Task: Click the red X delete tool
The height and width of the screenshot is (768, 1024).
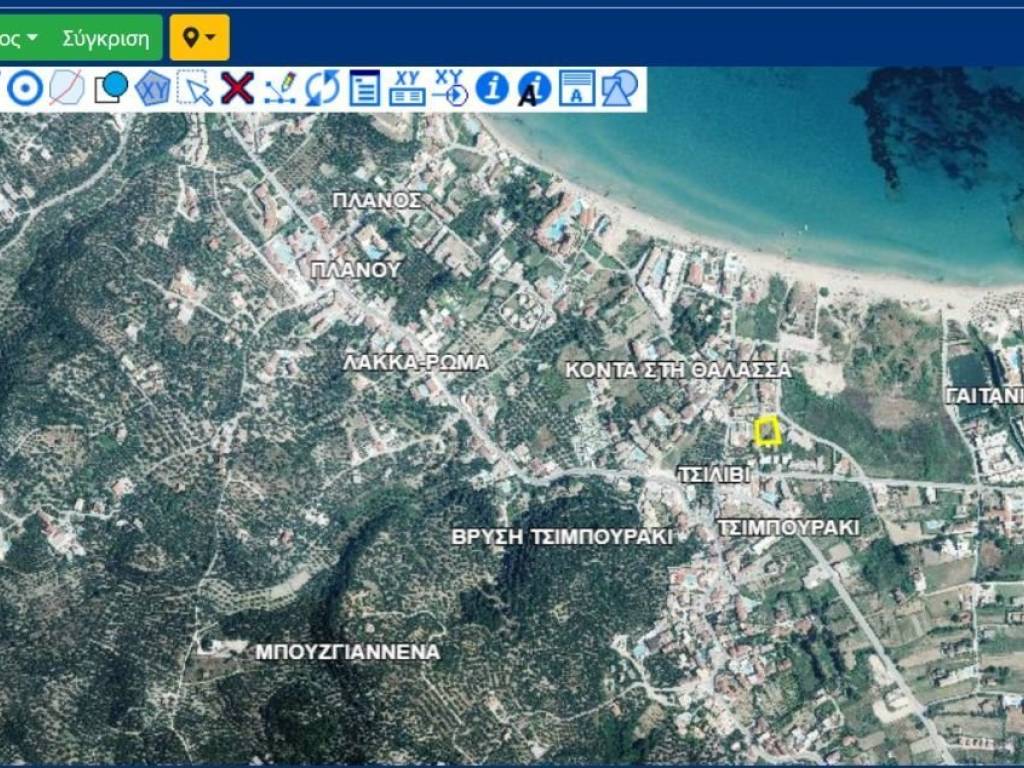Action: pyautogui.click(x=237, y=89)
